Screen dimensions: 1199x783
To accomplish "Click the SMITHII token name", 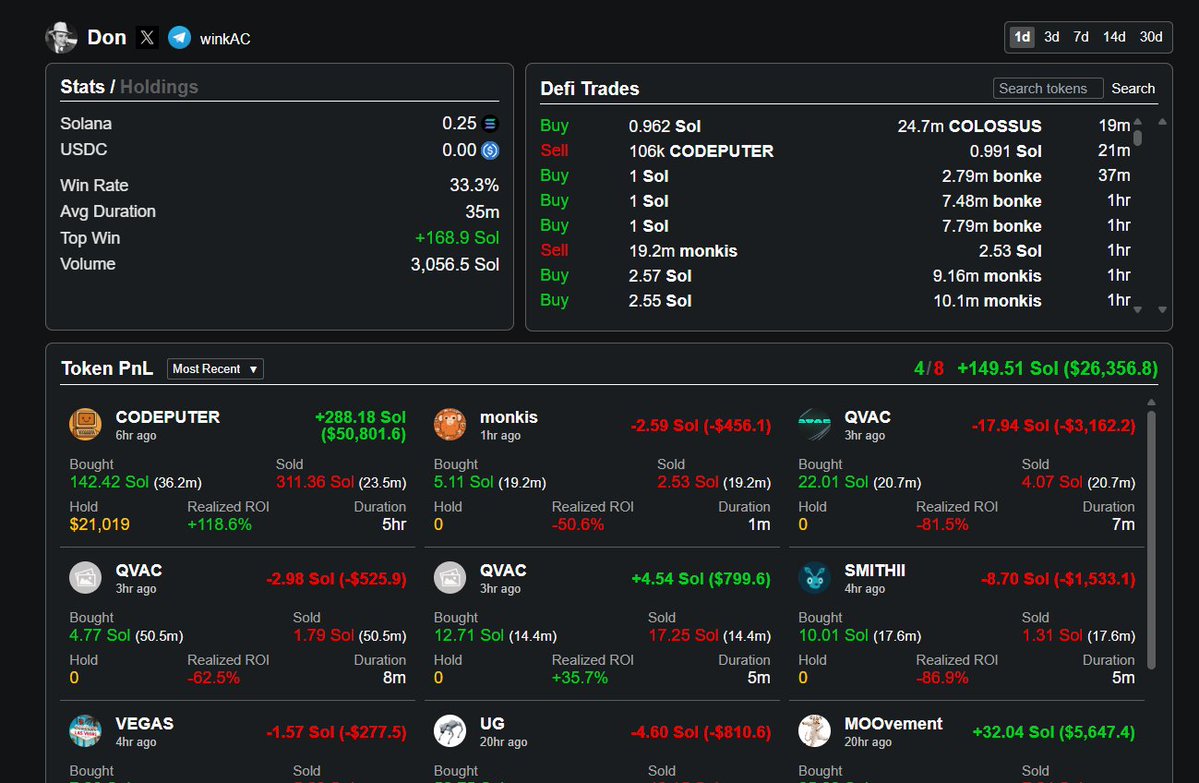I will pyautogui.click(x=875, y=570).
